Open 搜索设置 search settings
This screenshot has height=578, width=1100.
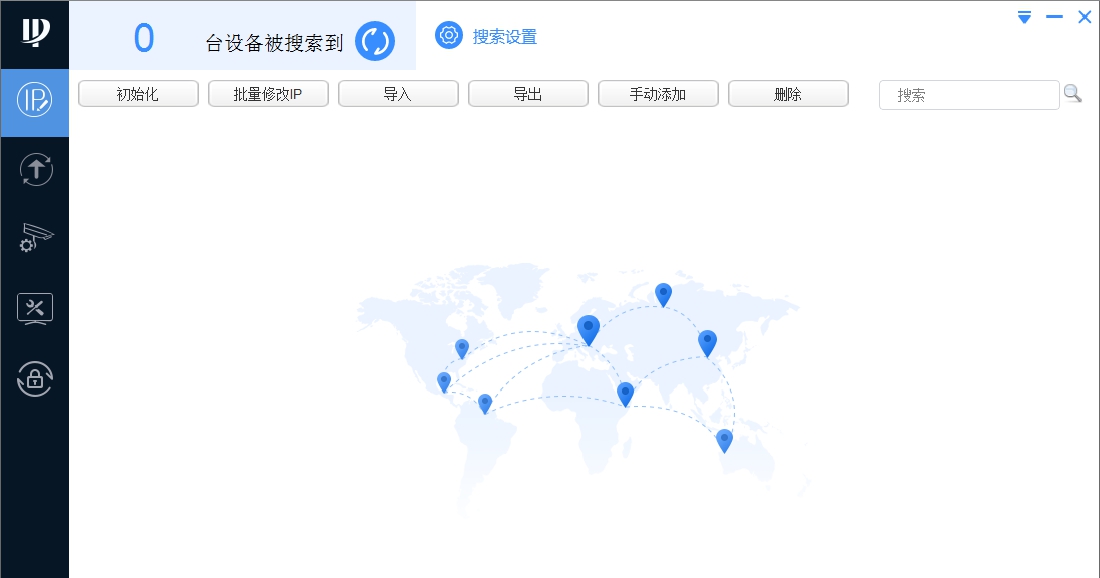(x=503, y=36)
